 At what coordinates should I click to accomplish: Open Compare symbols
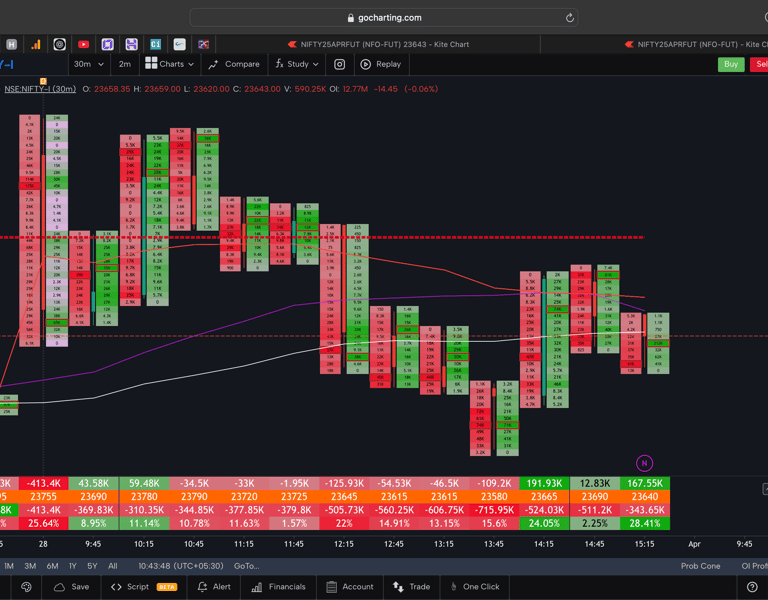click(242, 64)
